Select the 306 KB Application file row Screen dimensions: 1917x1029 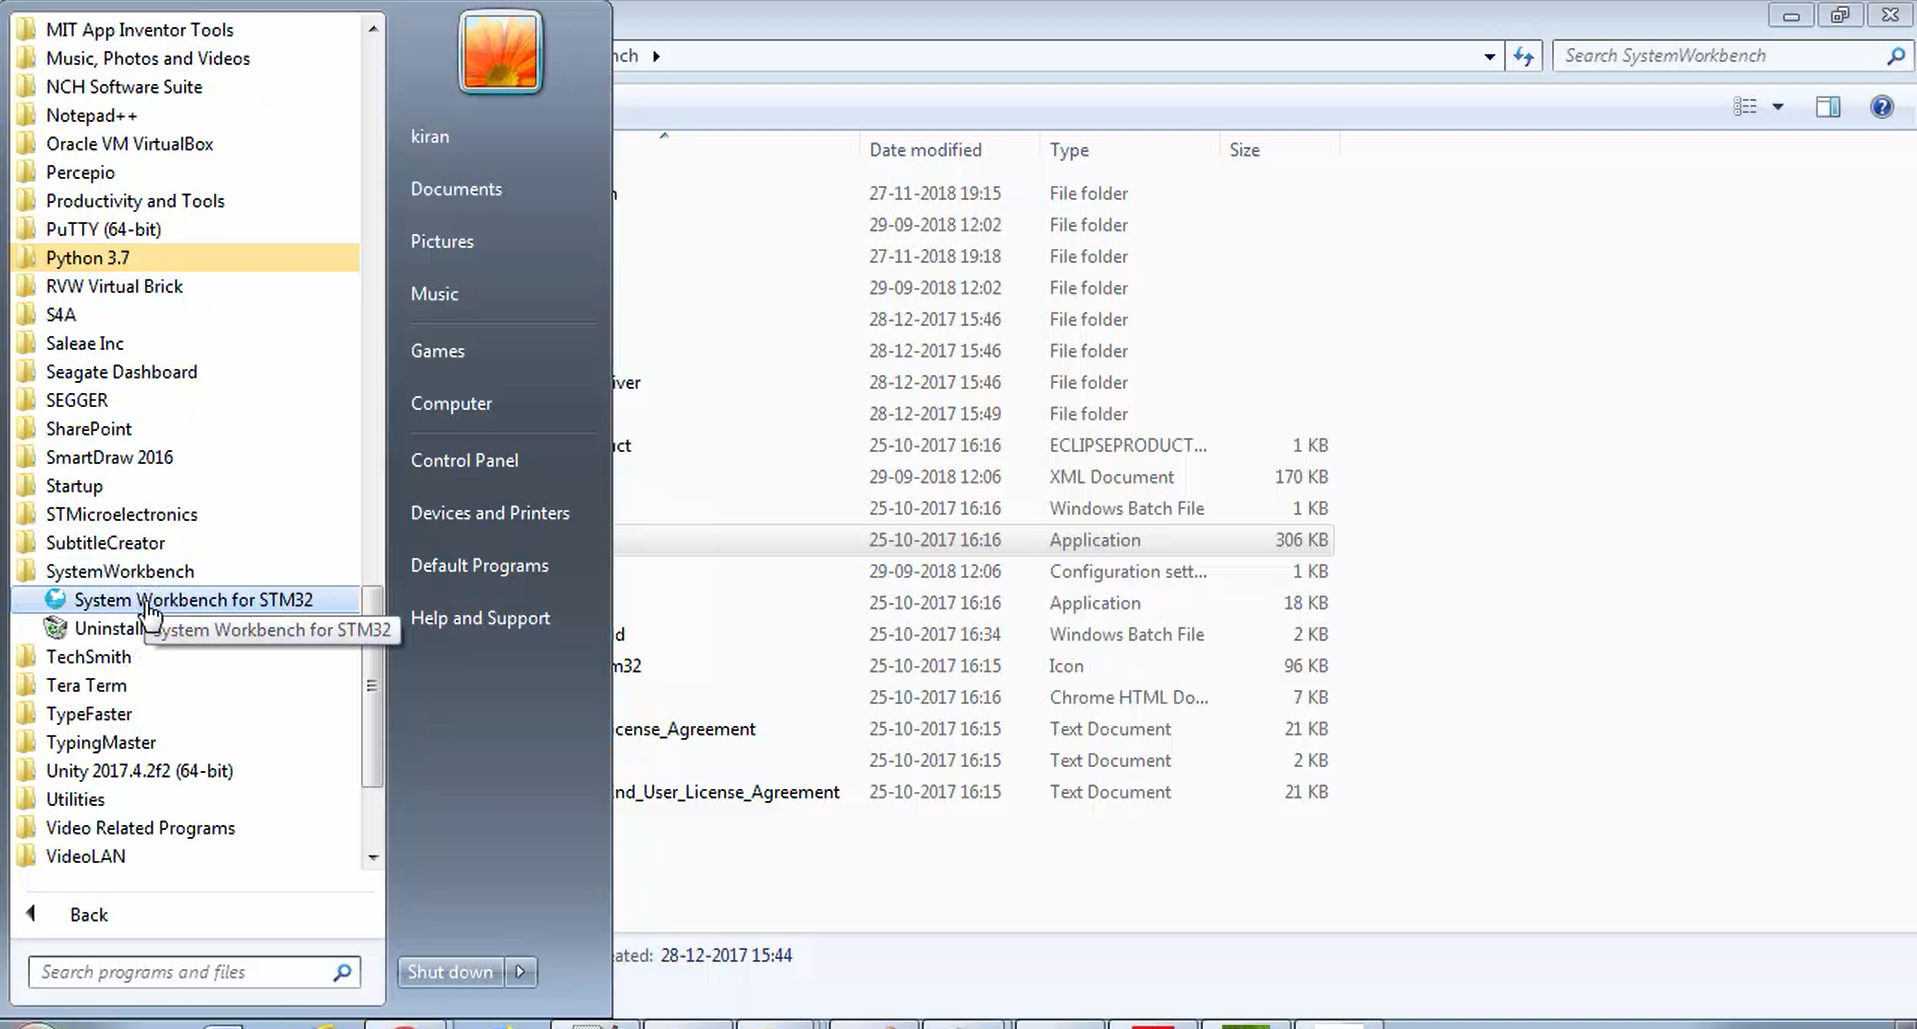point(974,540)
